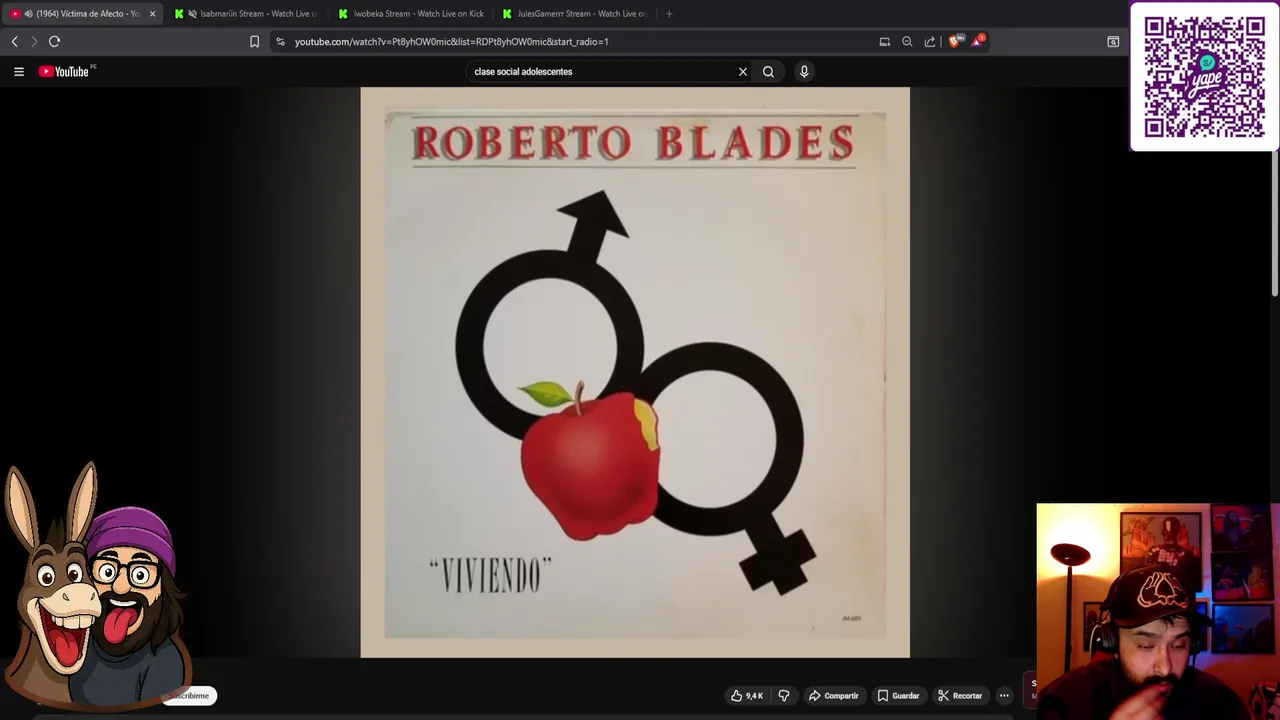The width and height of the screenshot is (1280, 720).
Task: Open site settings icon beside the URL
Action: (x=280, y=41)
